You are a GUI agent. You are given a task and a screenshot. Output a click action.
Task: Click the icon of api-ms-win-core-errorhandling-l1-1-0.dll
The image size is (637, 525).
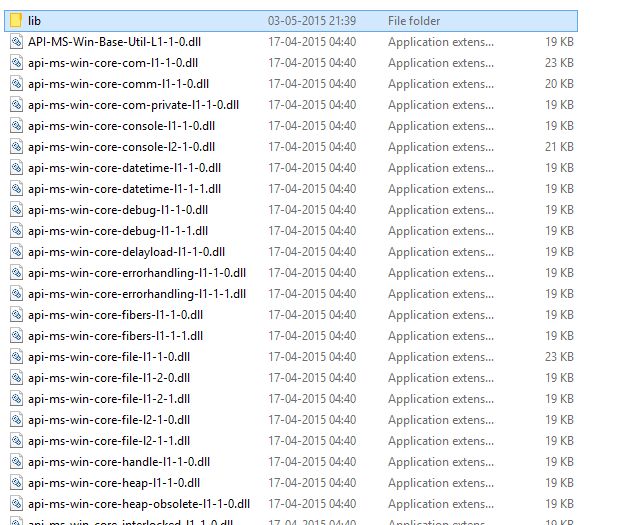16,273
